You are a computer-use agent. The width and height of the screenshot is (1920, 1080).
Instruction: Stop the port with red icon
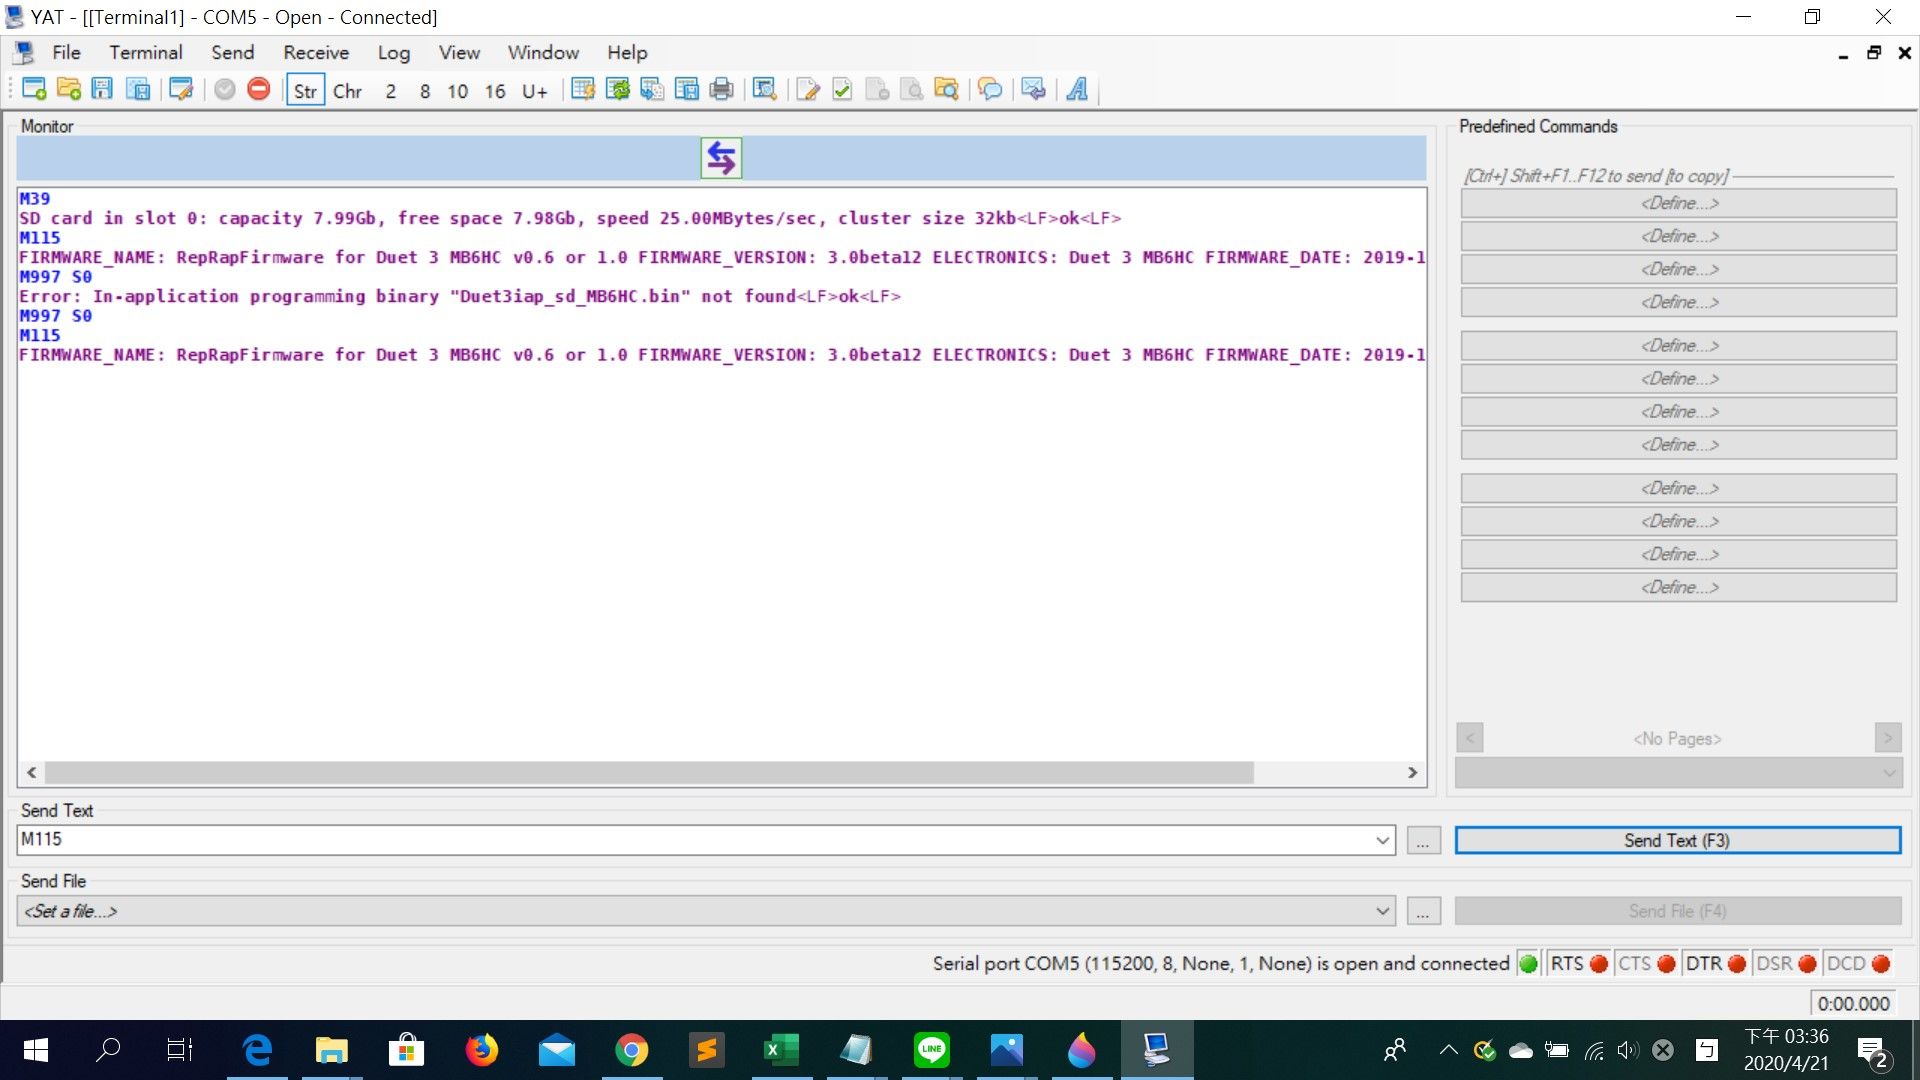[259, 89]
